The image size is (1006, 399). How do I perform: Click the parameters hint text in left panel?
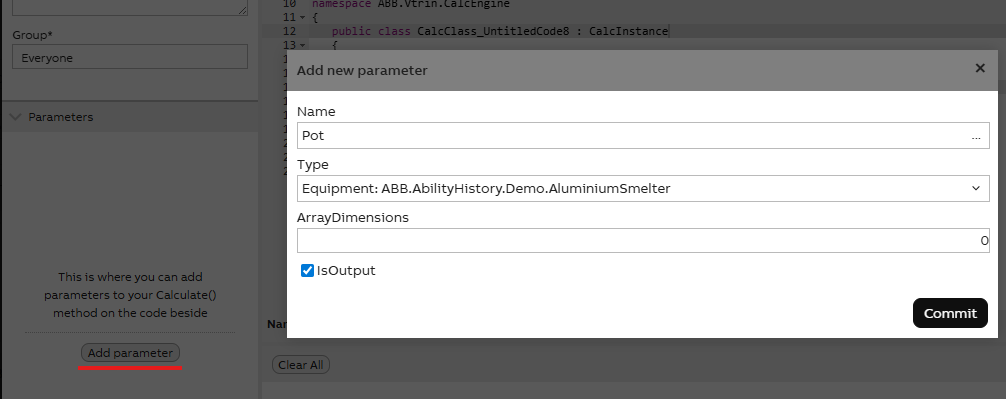(x=130, y=295)
